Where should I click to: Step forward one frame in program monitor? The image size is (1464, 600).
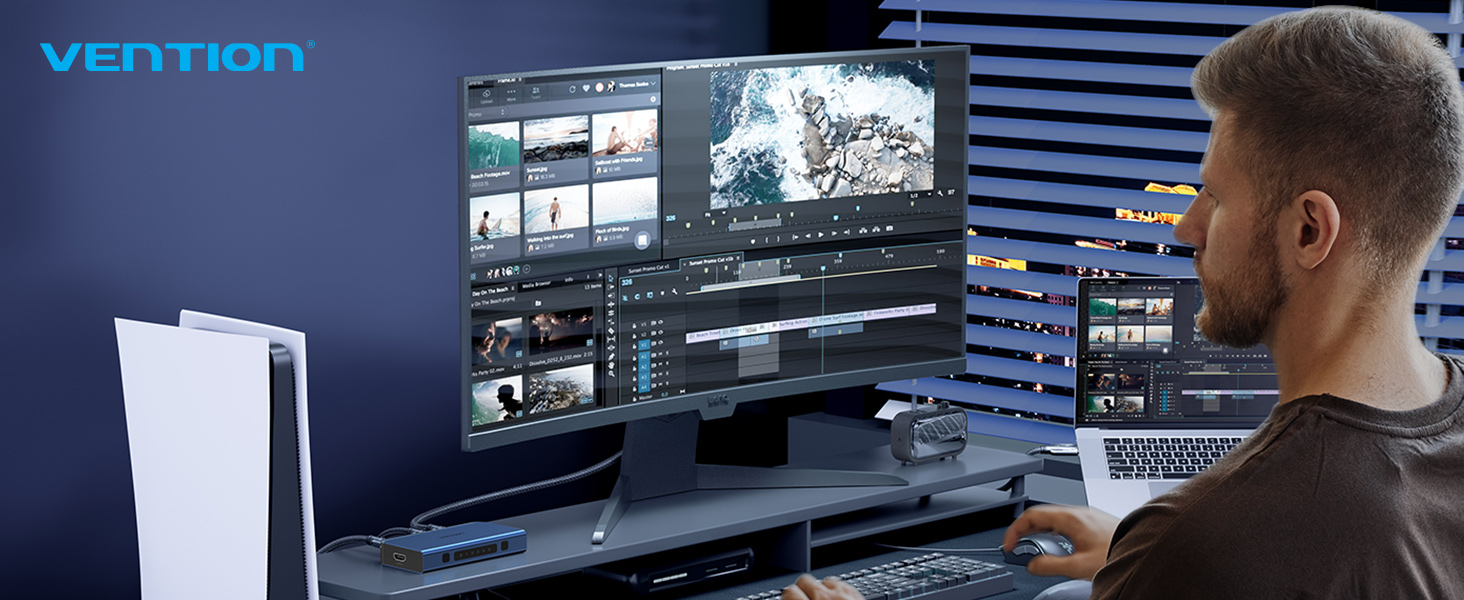point(834,233)
